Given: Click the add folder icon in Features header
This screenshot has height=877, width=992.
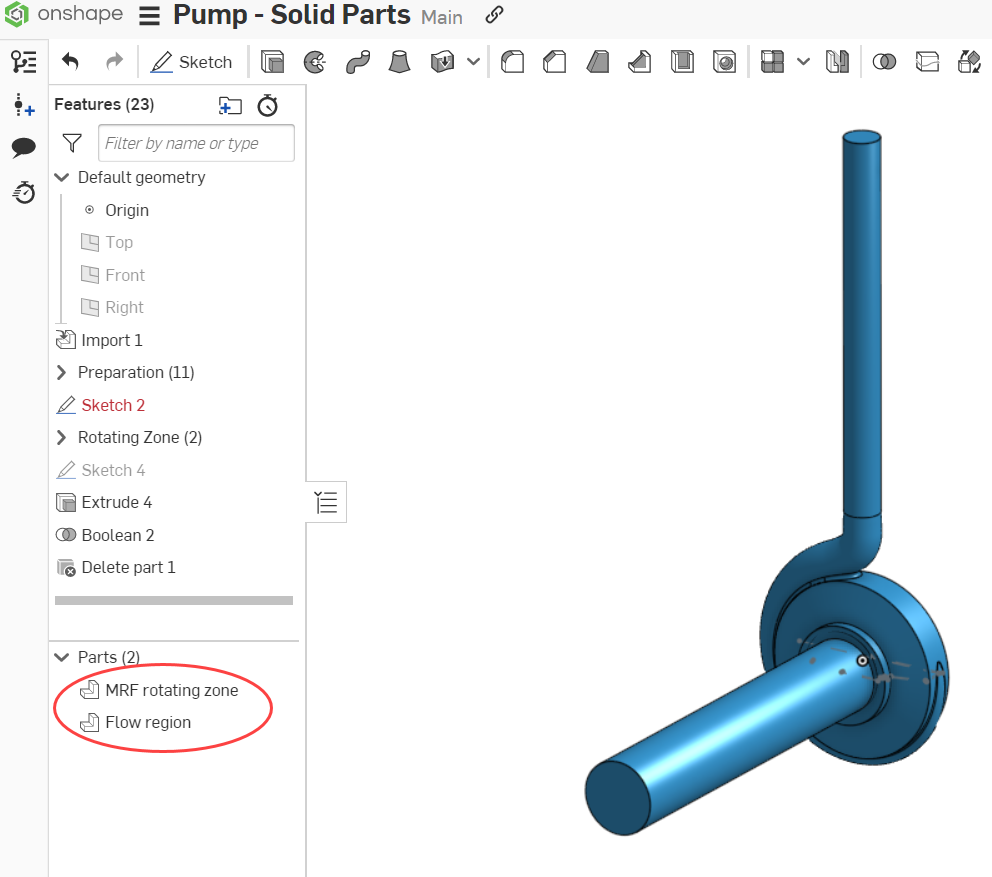Looking at the screenshot, I should pyautogui.click(x=230, y=105).
